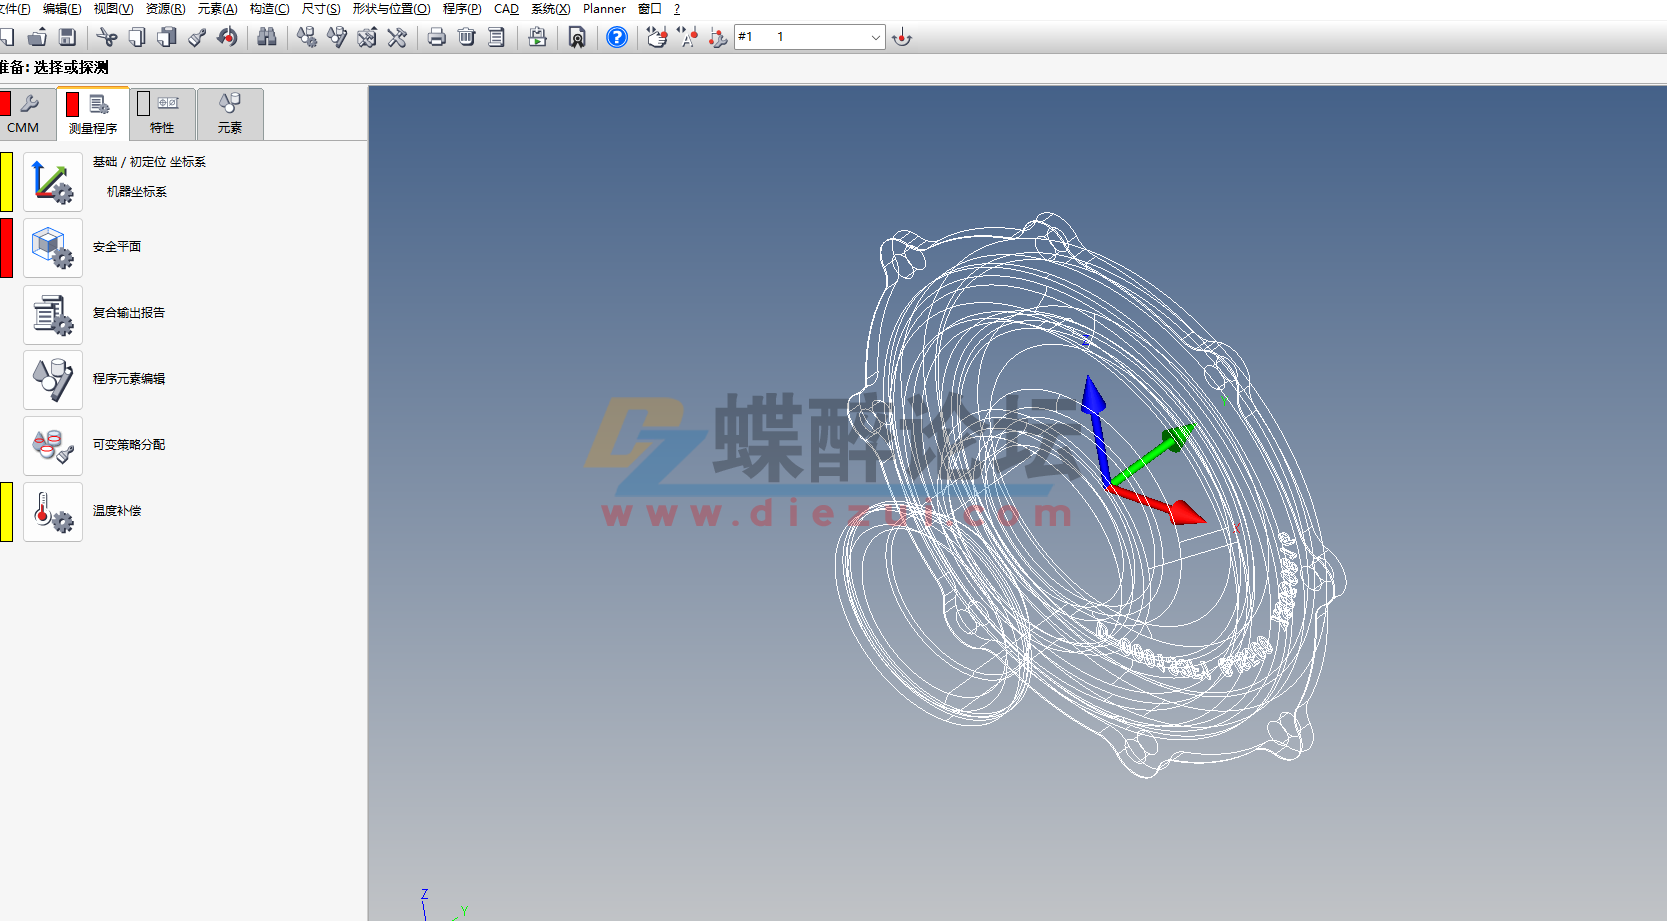
Task: Open the #1 probe file dropdown
Action: coord(877,37)
